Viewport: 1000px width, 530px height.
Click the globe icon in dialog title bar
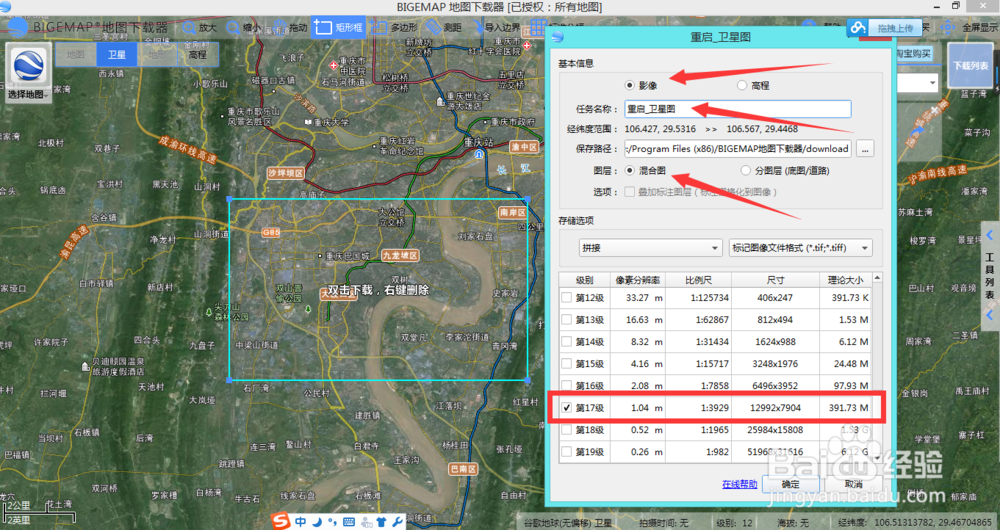(x=557, y=37)
